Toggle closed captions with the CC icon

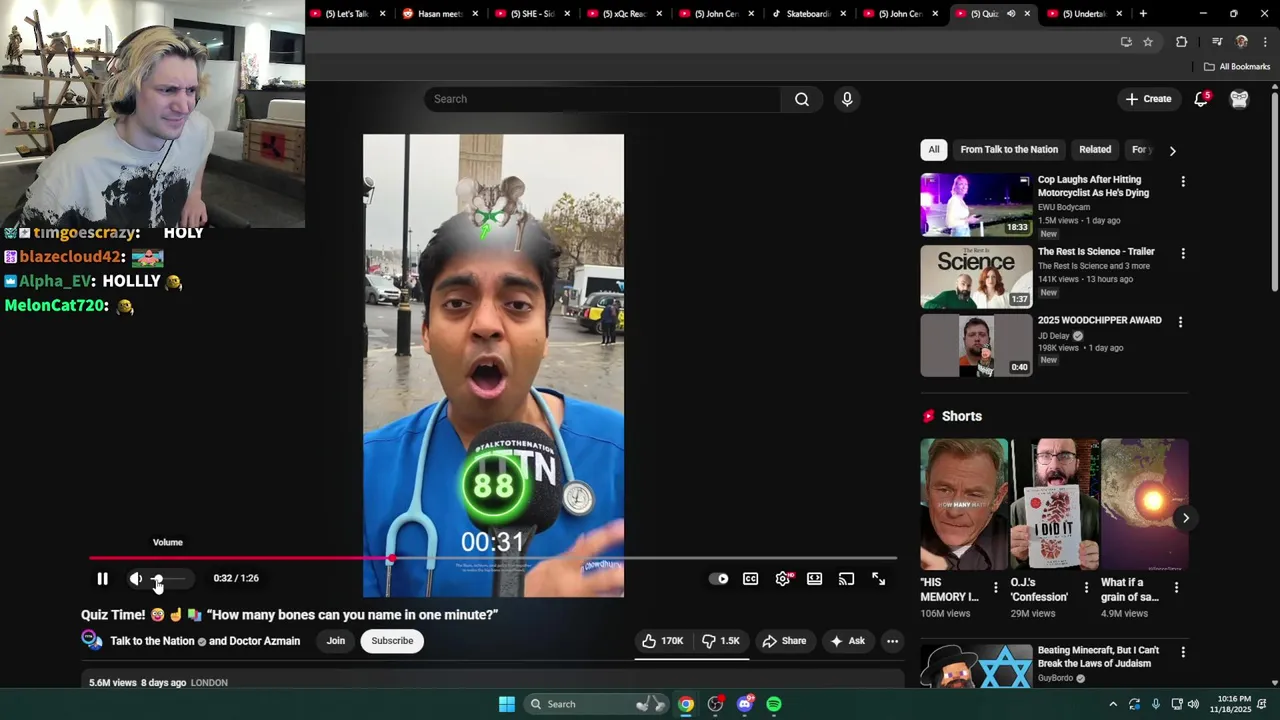pyautogui.click(x=751, y=579)
